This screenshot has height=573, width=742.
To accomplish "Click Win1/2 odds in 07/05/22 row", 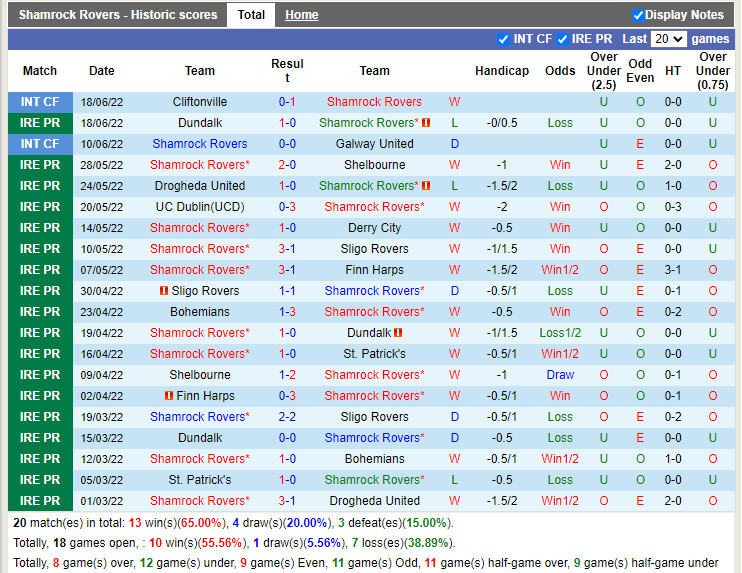I will [x=560, y=270].
